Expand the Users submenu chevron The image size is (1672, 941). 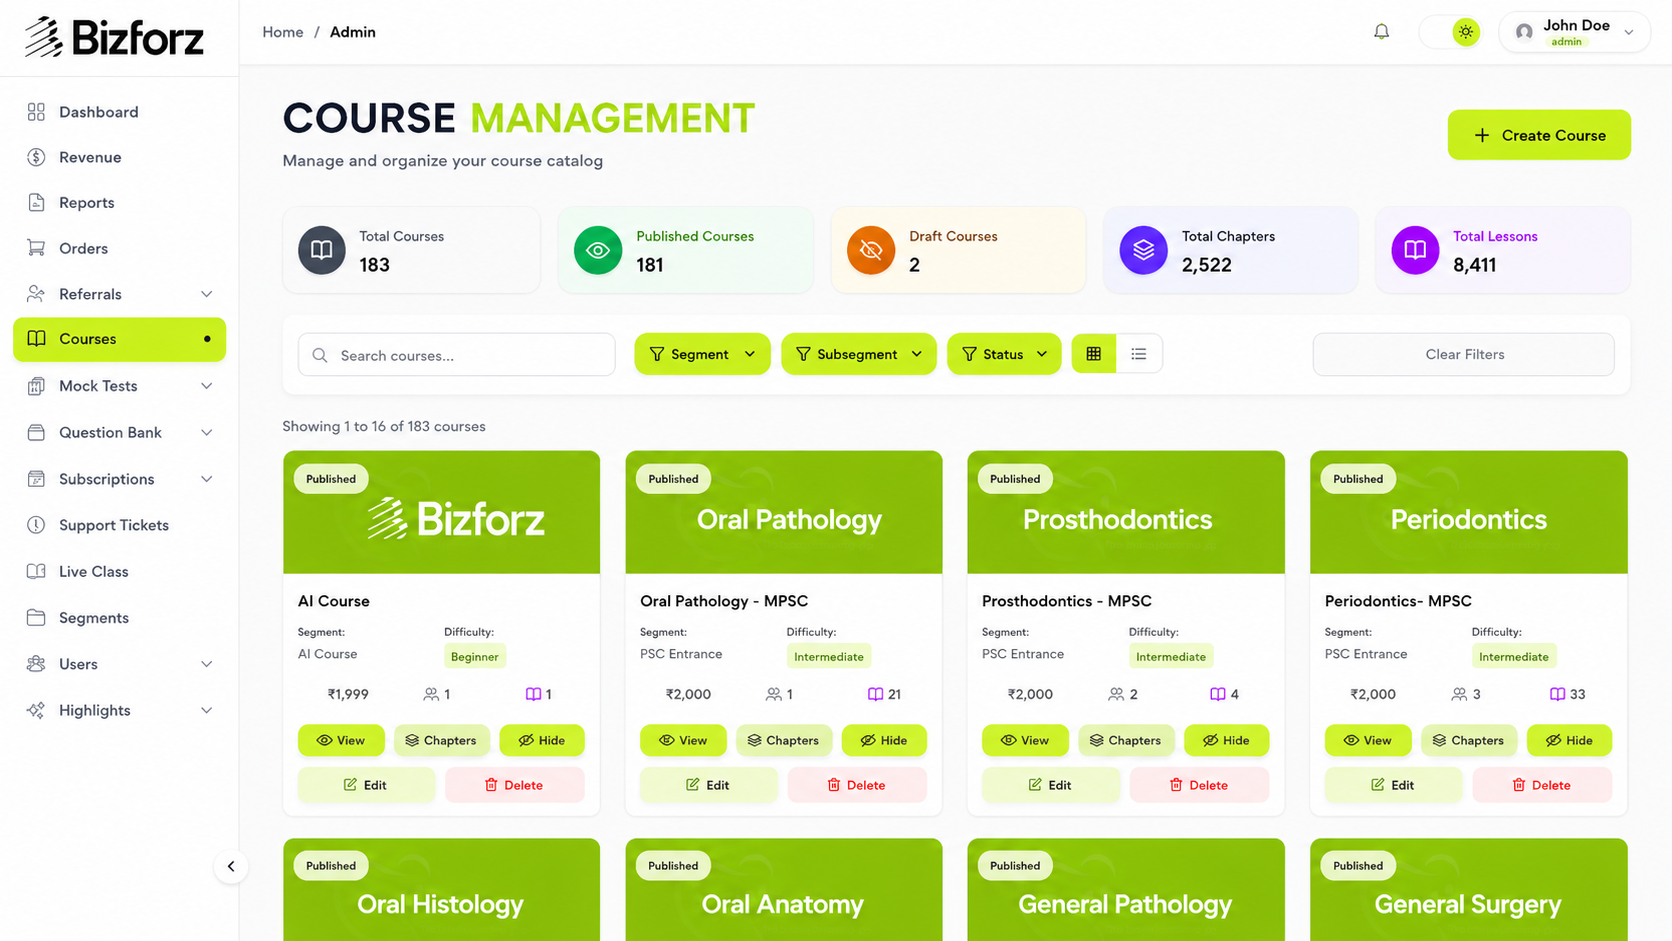[206, 664]
